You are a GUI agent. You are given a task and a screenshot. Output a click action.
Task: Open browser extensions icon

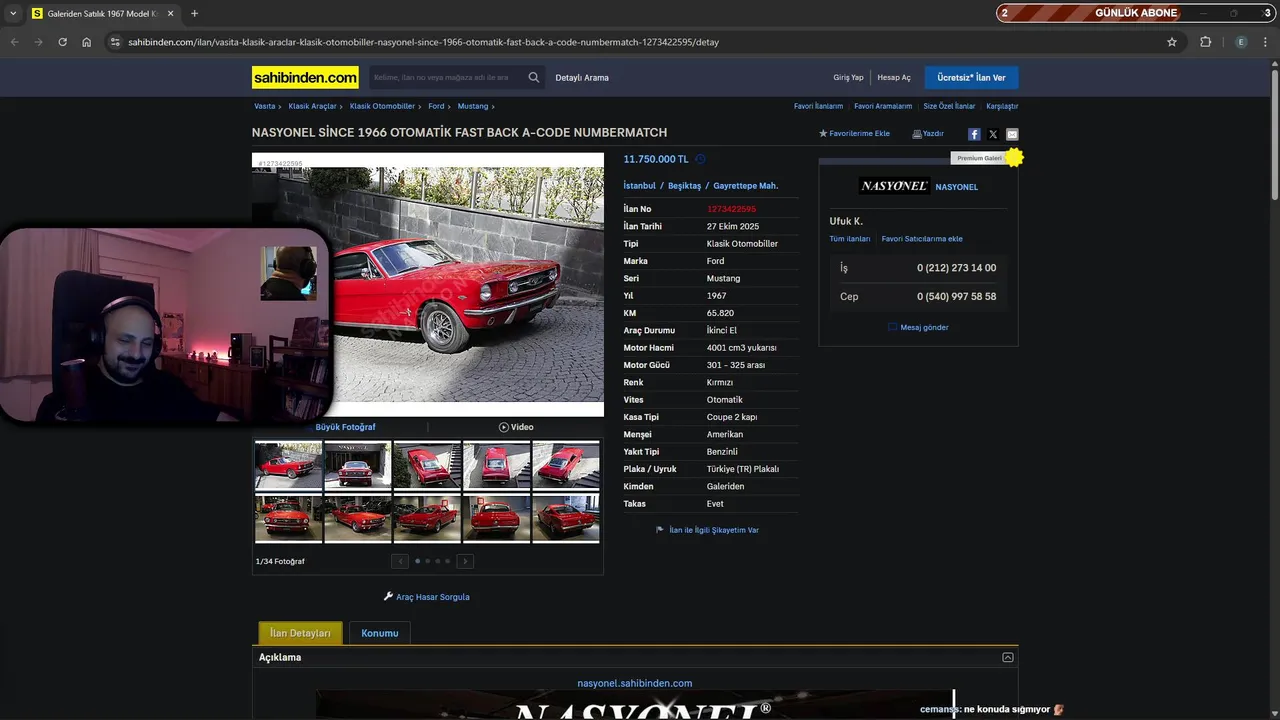pyautogui.click(x=1205, y=42)
